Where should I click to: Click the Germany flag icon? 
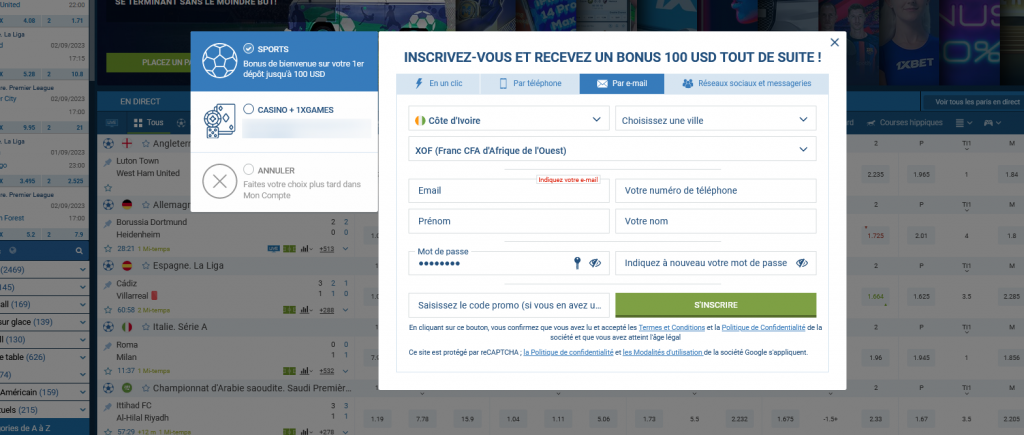pyautogui.click(x=127, y=204)
